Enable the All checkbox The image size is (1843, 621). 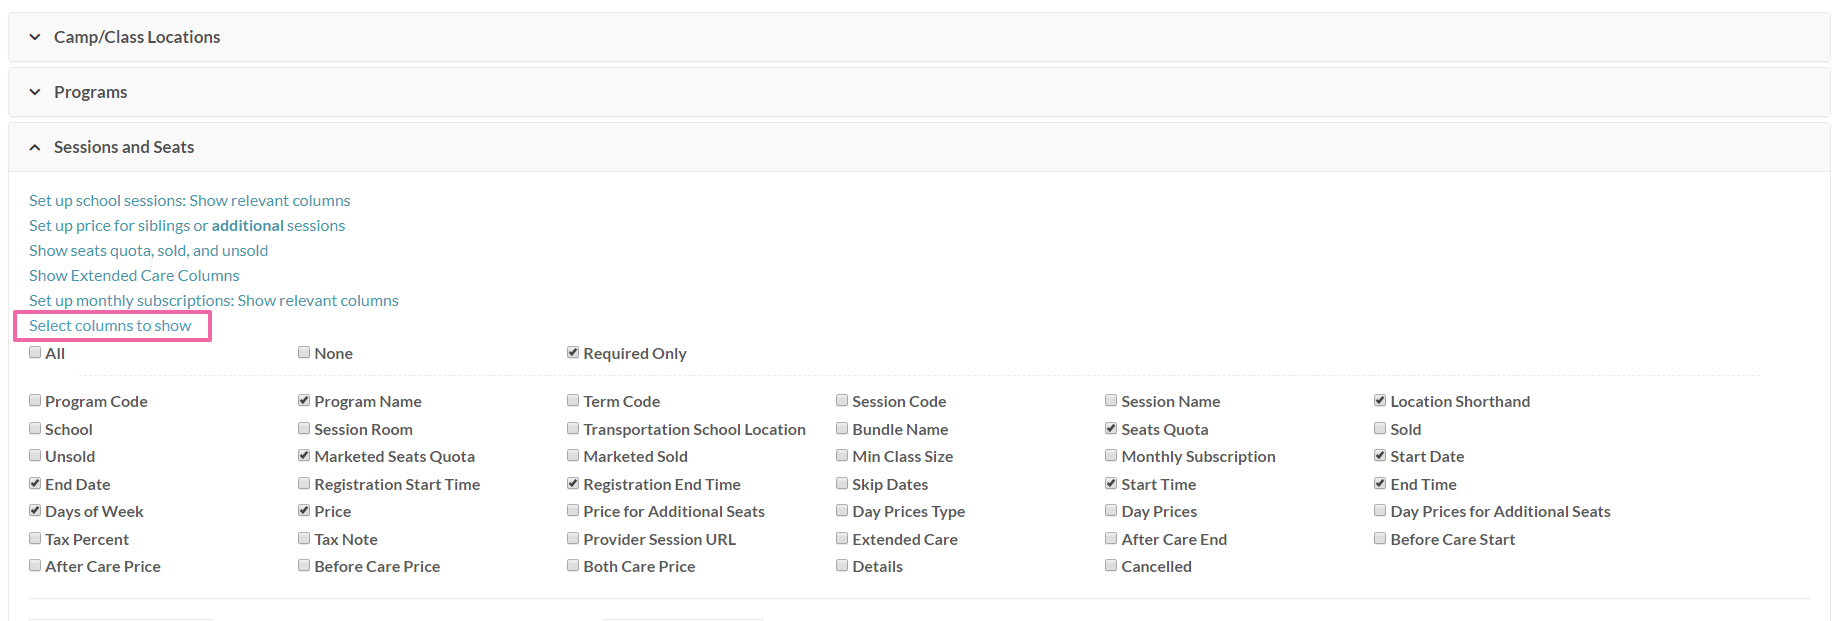coord(35,352)
